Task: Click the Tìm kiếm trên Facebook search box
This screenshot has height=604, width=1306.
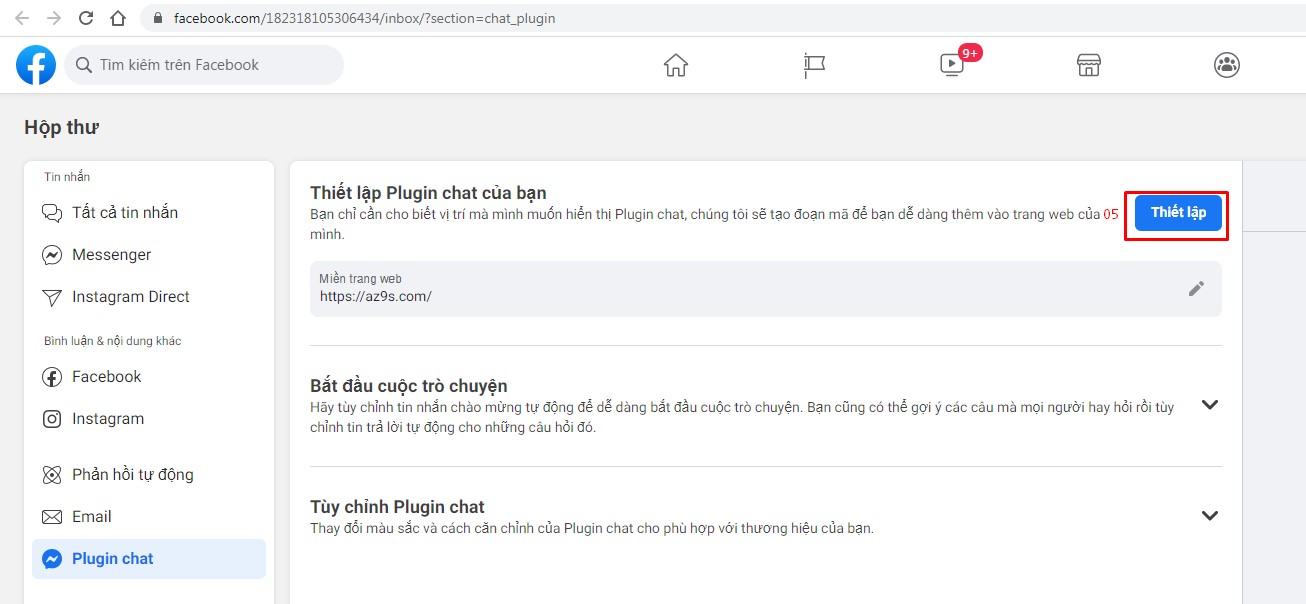Action: [x=205, y=65]
